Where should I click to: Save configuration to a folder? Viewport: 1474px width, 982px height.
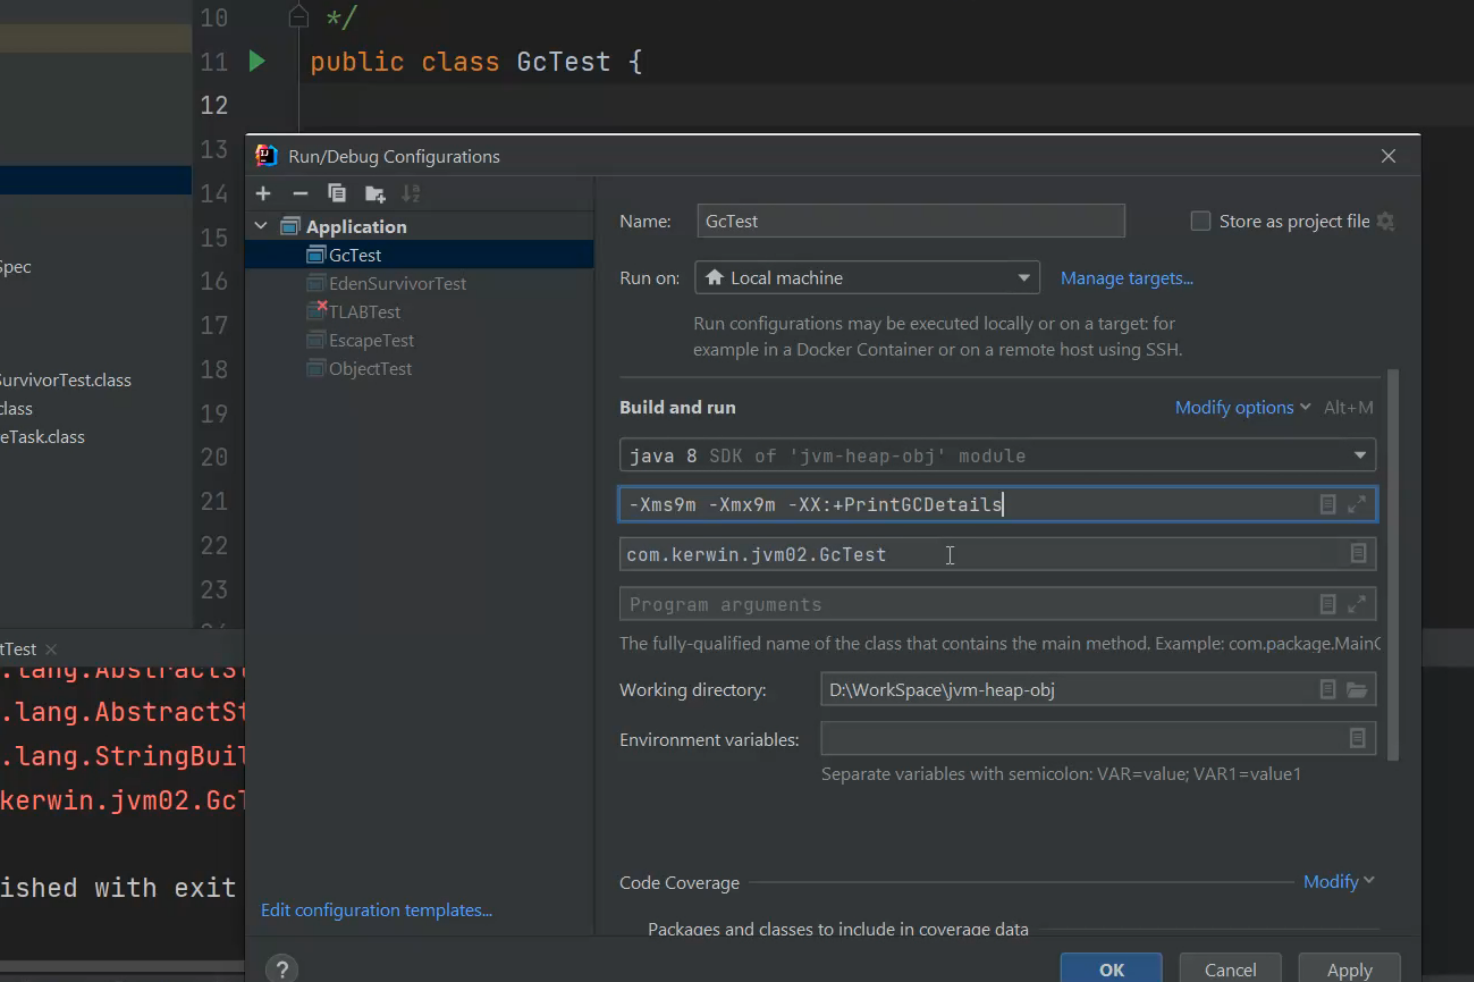tap(375, 194)
